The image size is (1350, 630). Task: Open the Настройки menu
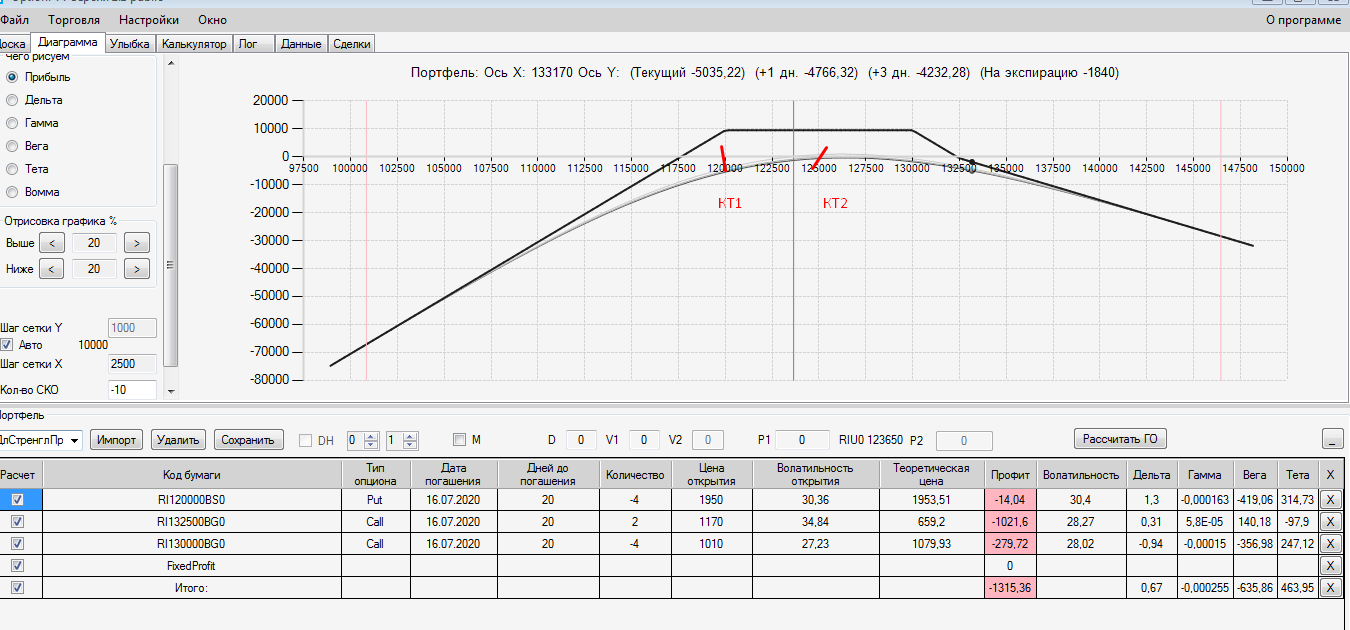149,19
